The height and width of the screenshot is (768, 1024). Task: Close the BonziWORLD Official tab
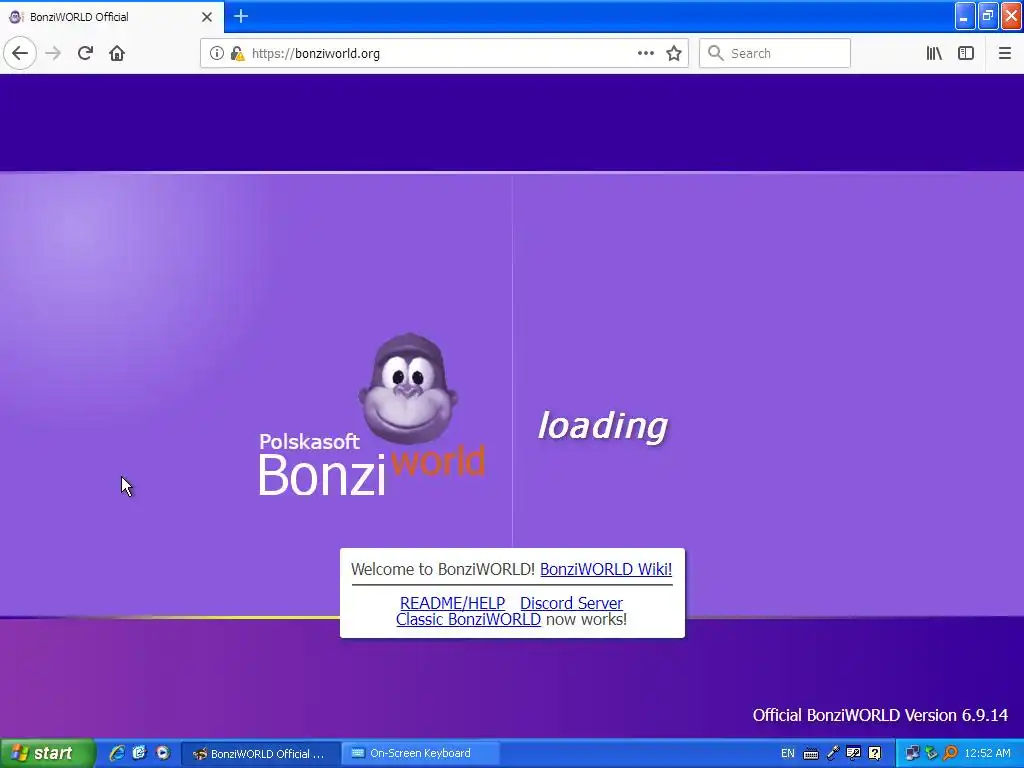pos(206,17)
